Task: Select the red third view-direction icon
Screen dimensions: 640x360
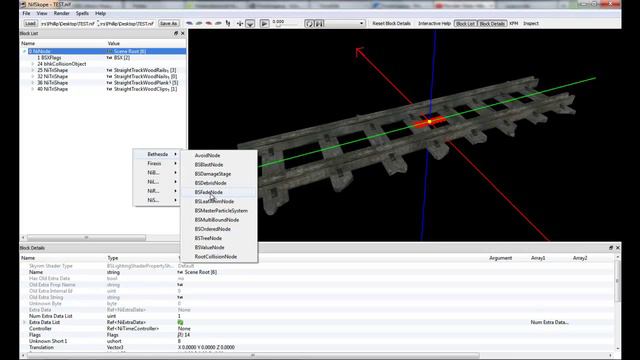Action: coord(209,23)
